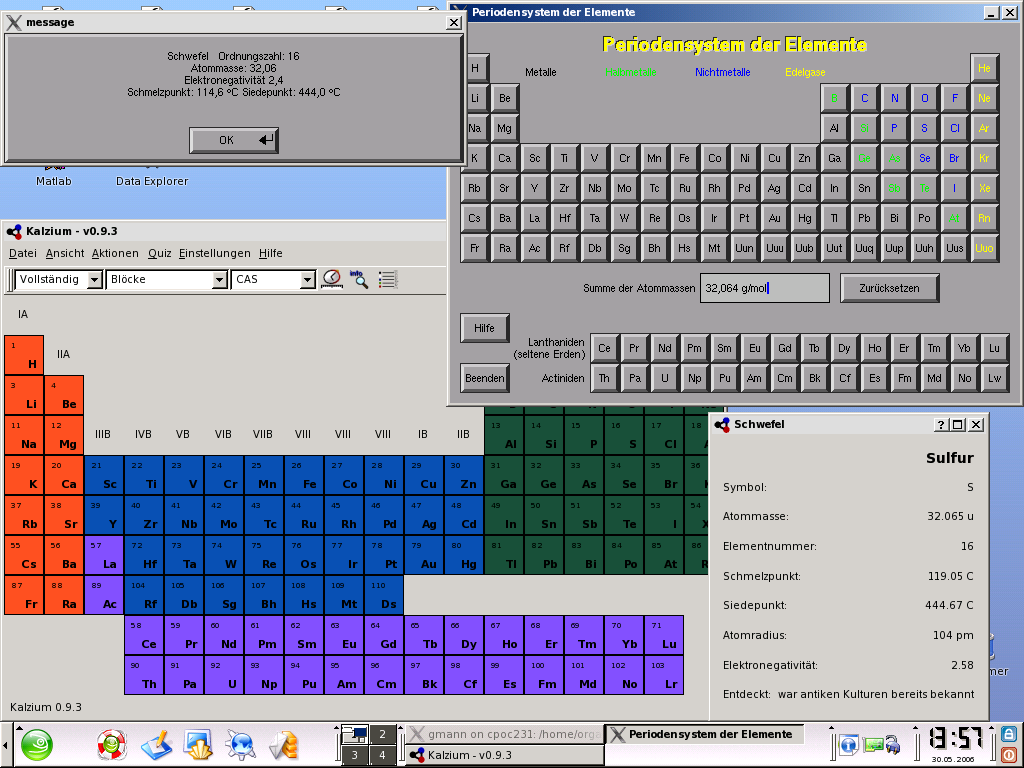
Task: Open the Vollständig dropdown in Kalzium
Action: (x=58, y=280)
